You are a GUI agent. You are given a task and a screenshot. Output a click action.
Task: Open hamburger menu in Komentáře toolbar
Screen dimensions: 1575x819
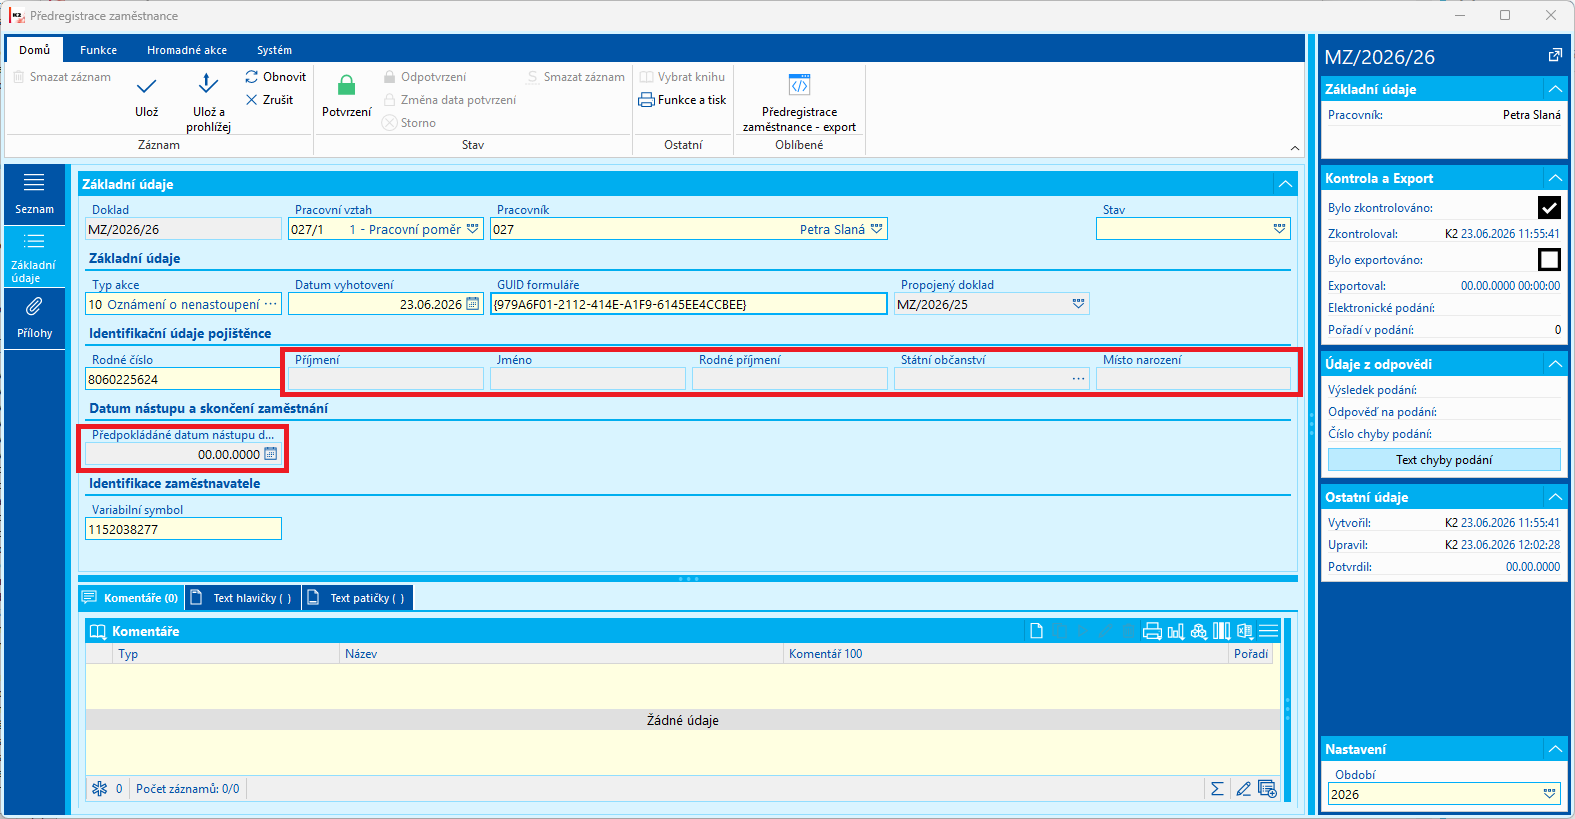point(1269,631)
